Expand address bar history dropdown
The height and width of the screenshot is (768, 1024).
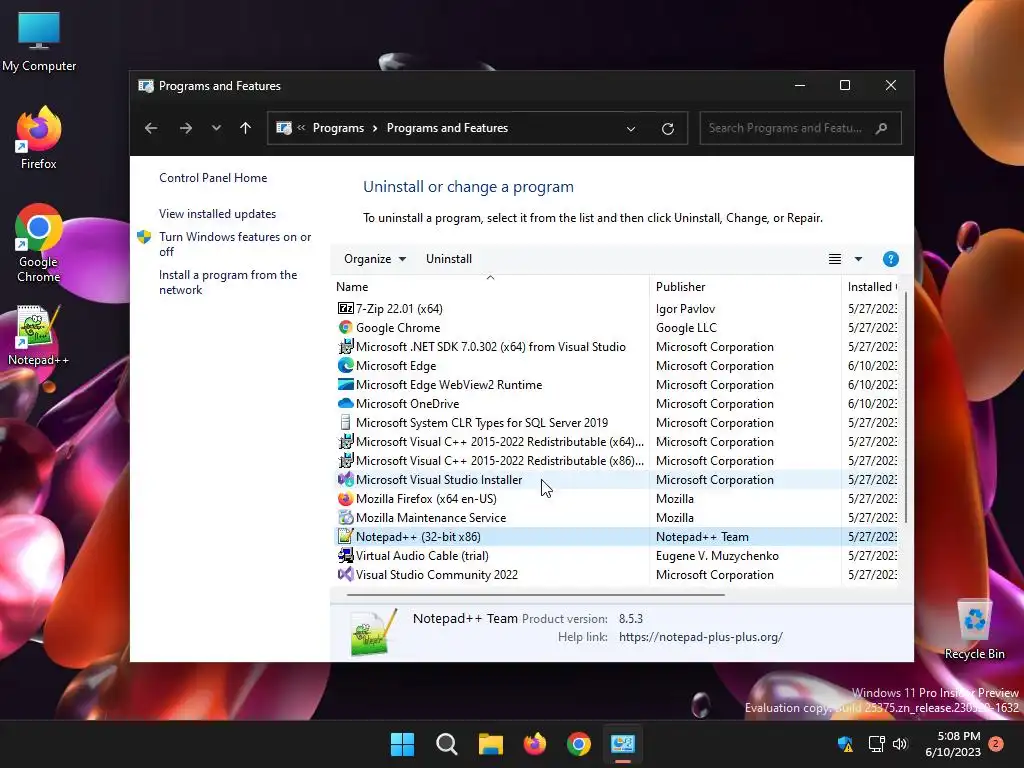[x=631, y=129]
